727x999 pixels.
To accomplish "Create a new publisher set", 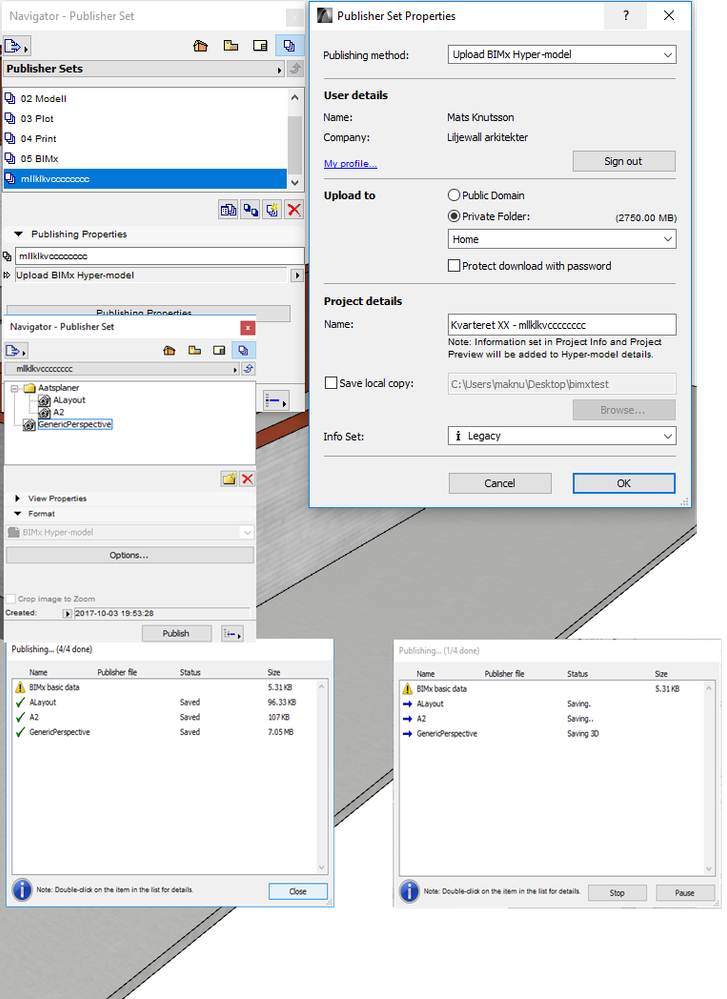I will point(272,210).
